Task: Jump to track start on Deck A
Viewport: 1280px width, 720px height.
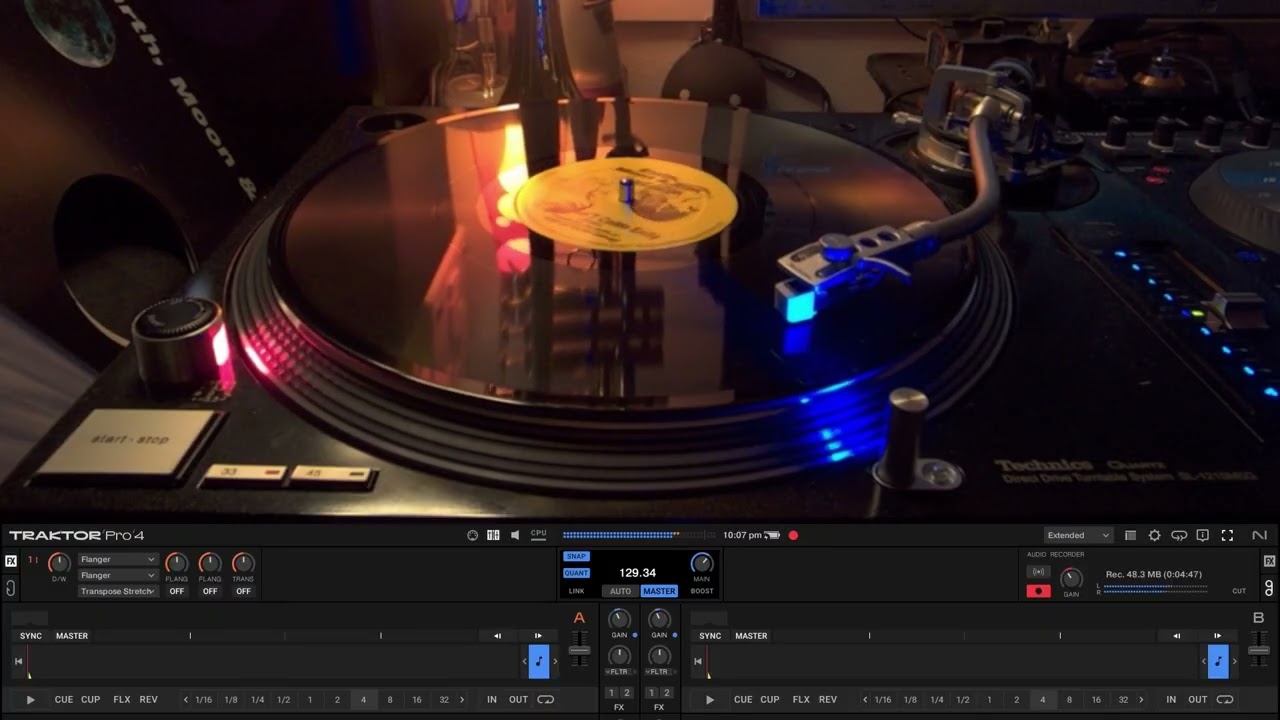Action: (x=18, y=661)
